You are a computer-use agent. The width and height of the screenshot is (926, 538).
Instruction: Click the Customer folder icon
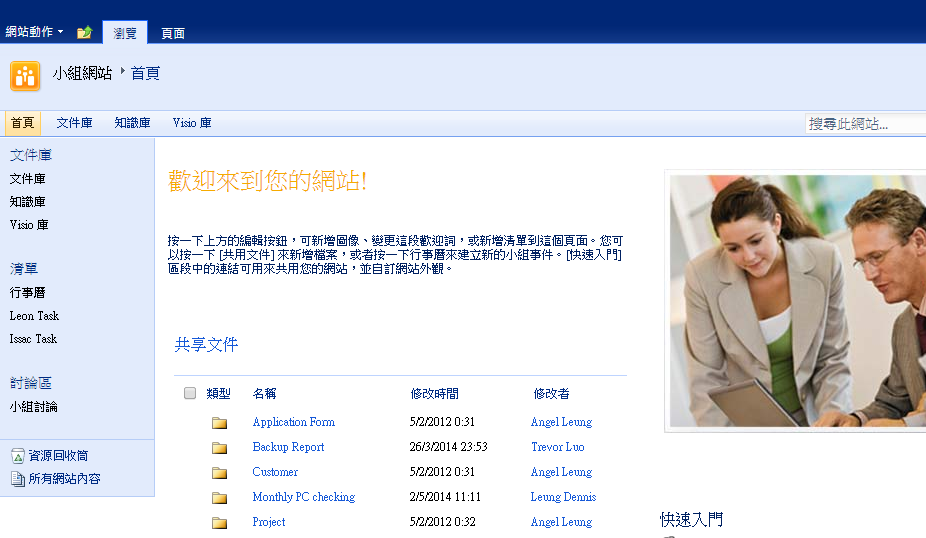pyautogui.click(x=220, y=473)
